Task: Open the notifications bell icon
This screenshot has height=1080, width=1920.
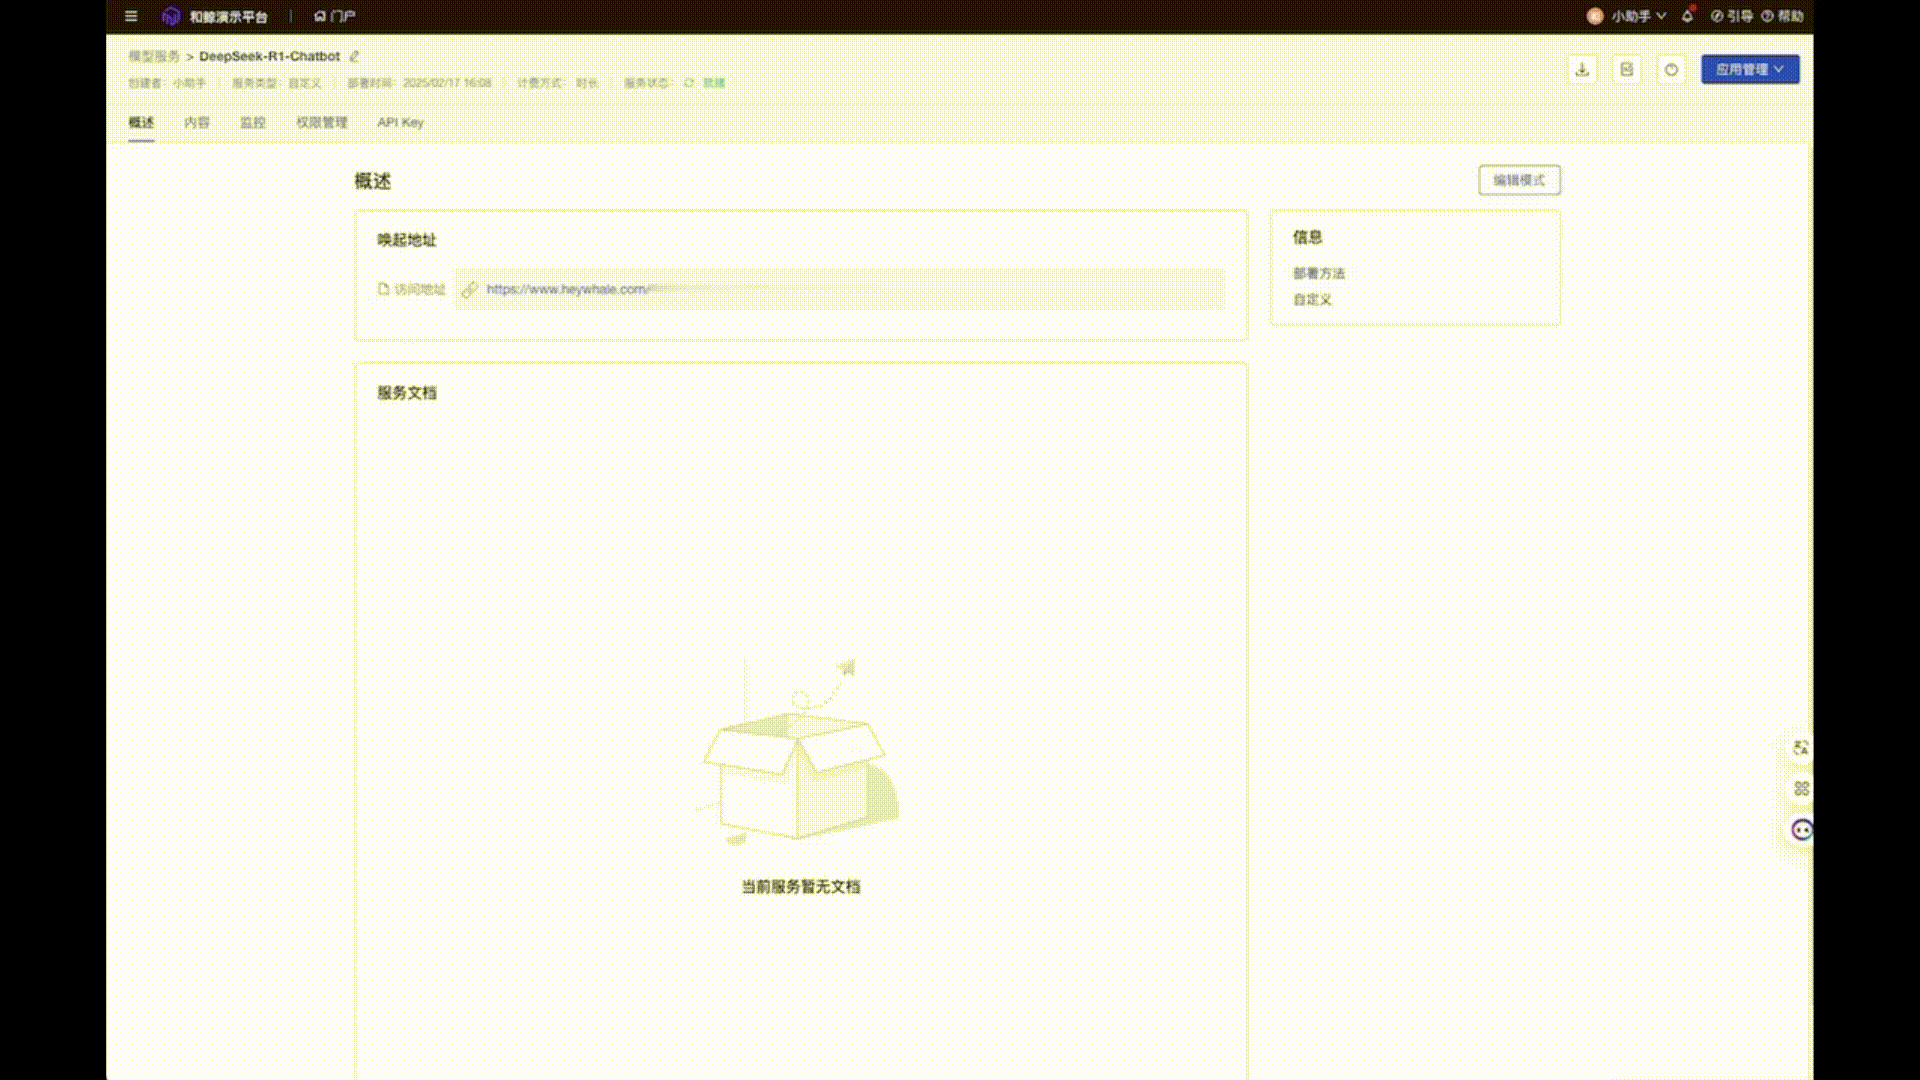Action: click(x=1688, y=16)
